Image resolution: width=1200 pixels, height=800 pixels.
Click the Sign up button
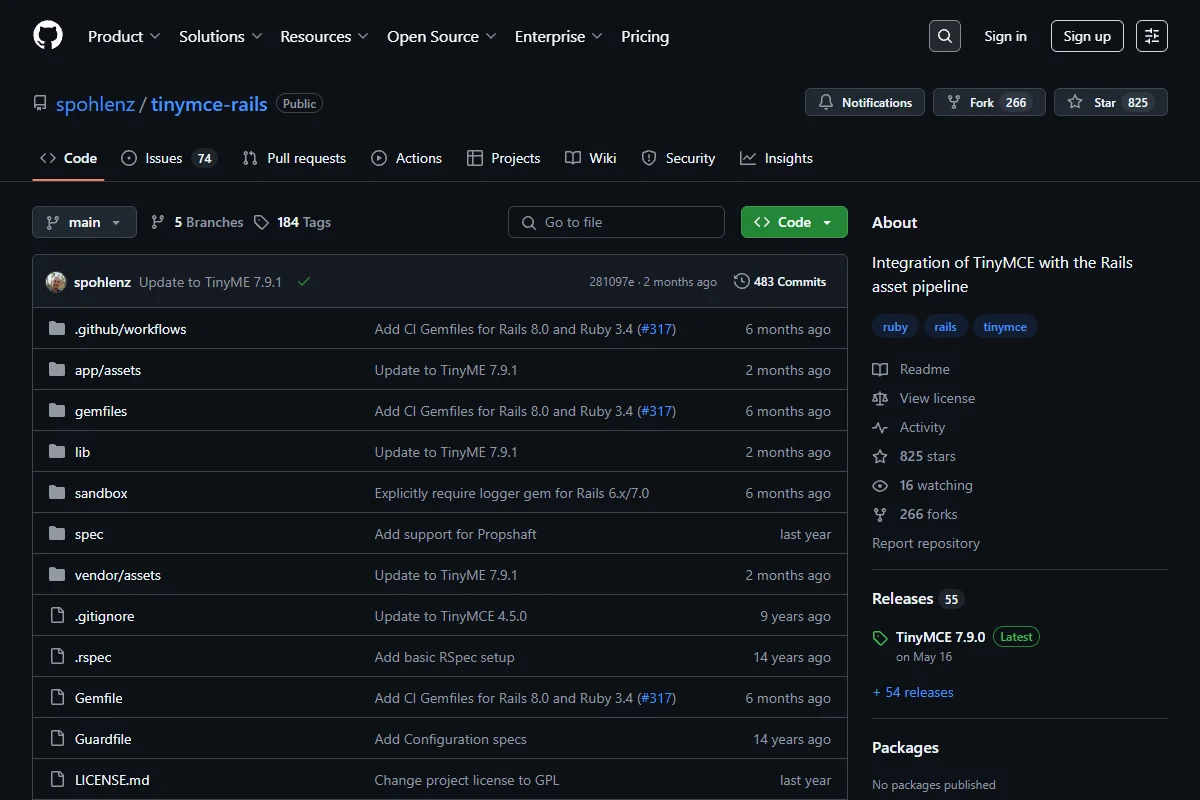1087,36
